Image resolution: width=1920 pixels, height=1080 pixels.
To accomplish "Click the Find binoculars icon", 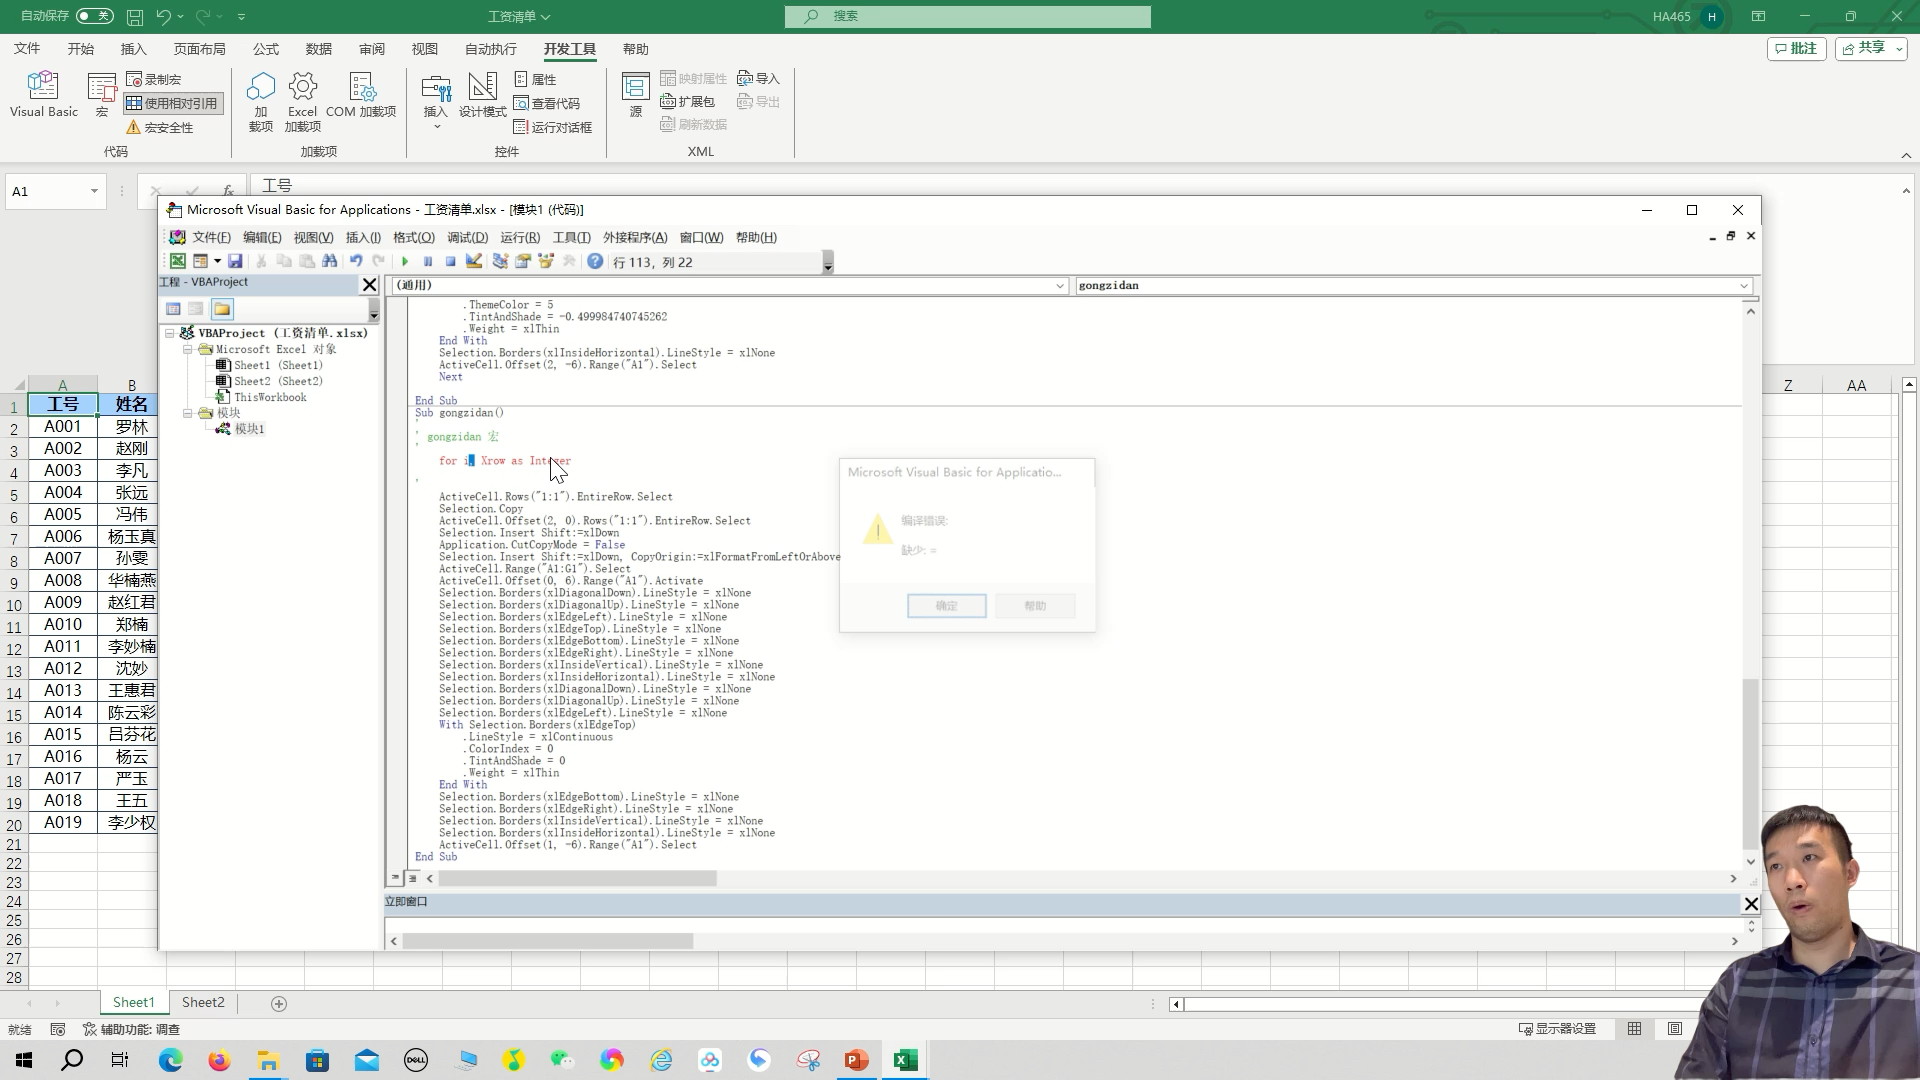I will point(329,262).
